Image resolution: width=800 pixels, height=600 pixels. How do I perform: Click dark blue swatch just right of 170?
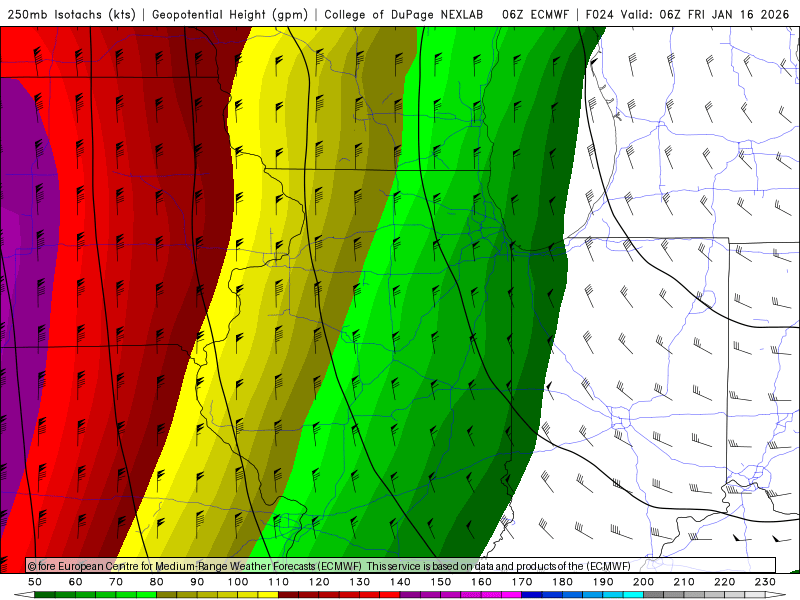[x=532, y=595]
